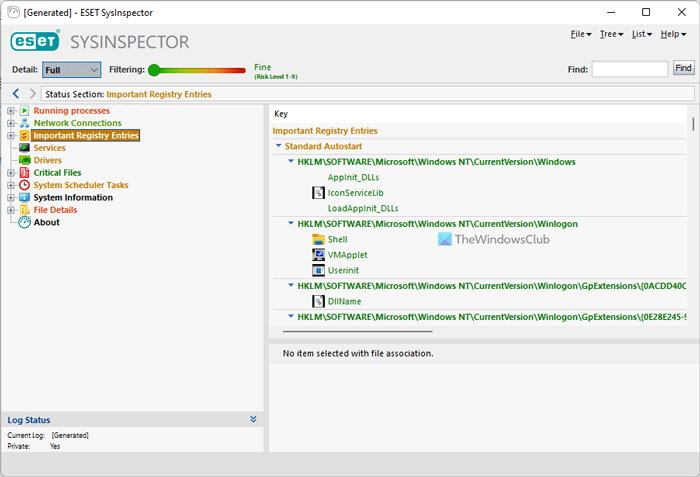Viewport: 700px width, 477px height.
Task: Collapse the Log Status panel
Action: [253, 419]
